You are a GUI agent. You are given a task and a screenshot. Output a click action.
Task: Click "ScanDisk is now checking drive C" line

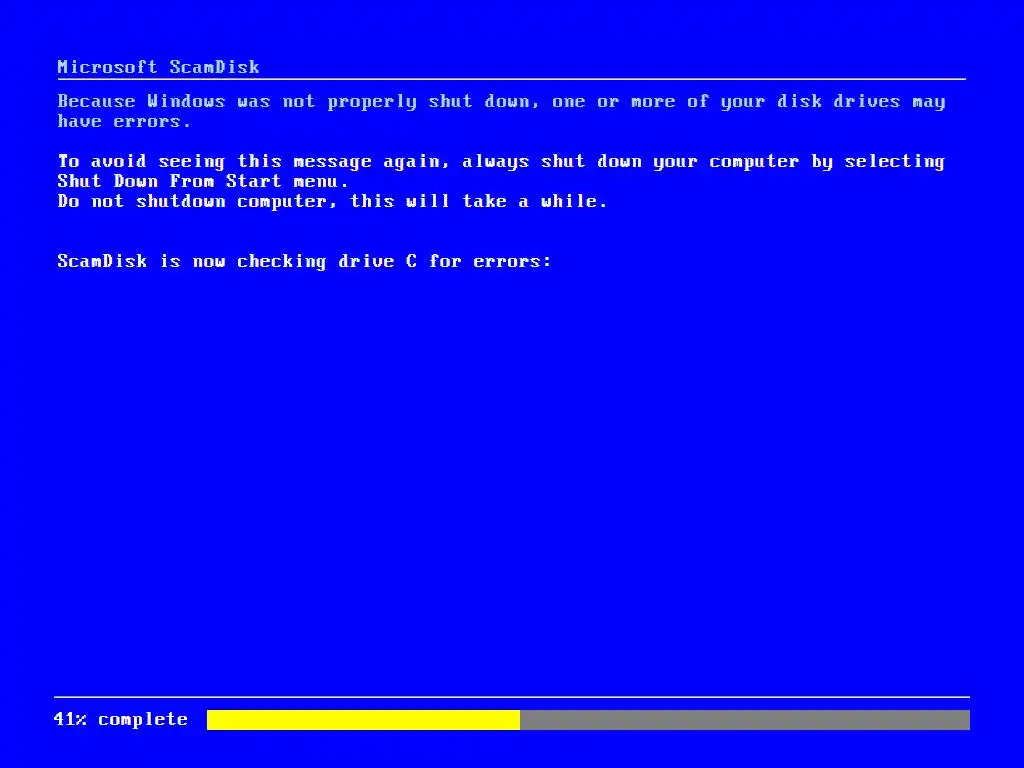click(x=304, y=261)
